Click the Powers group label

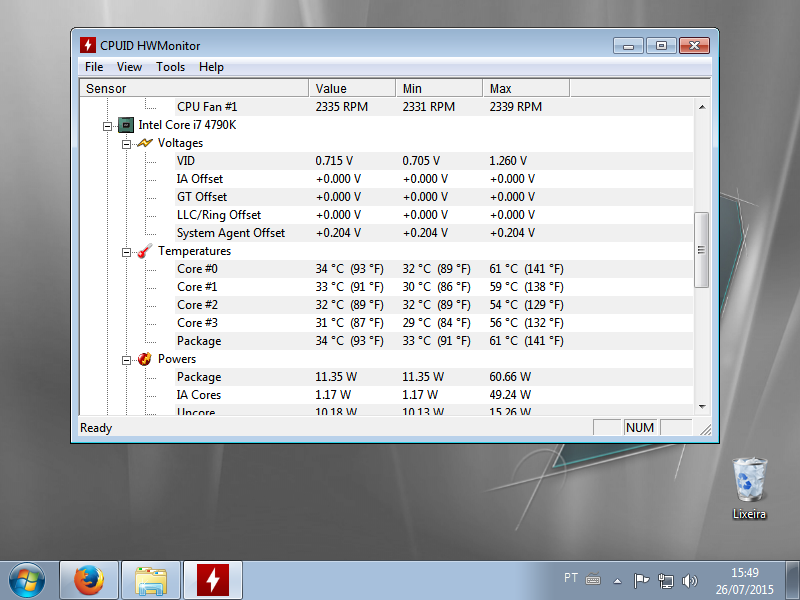(177, 359)
